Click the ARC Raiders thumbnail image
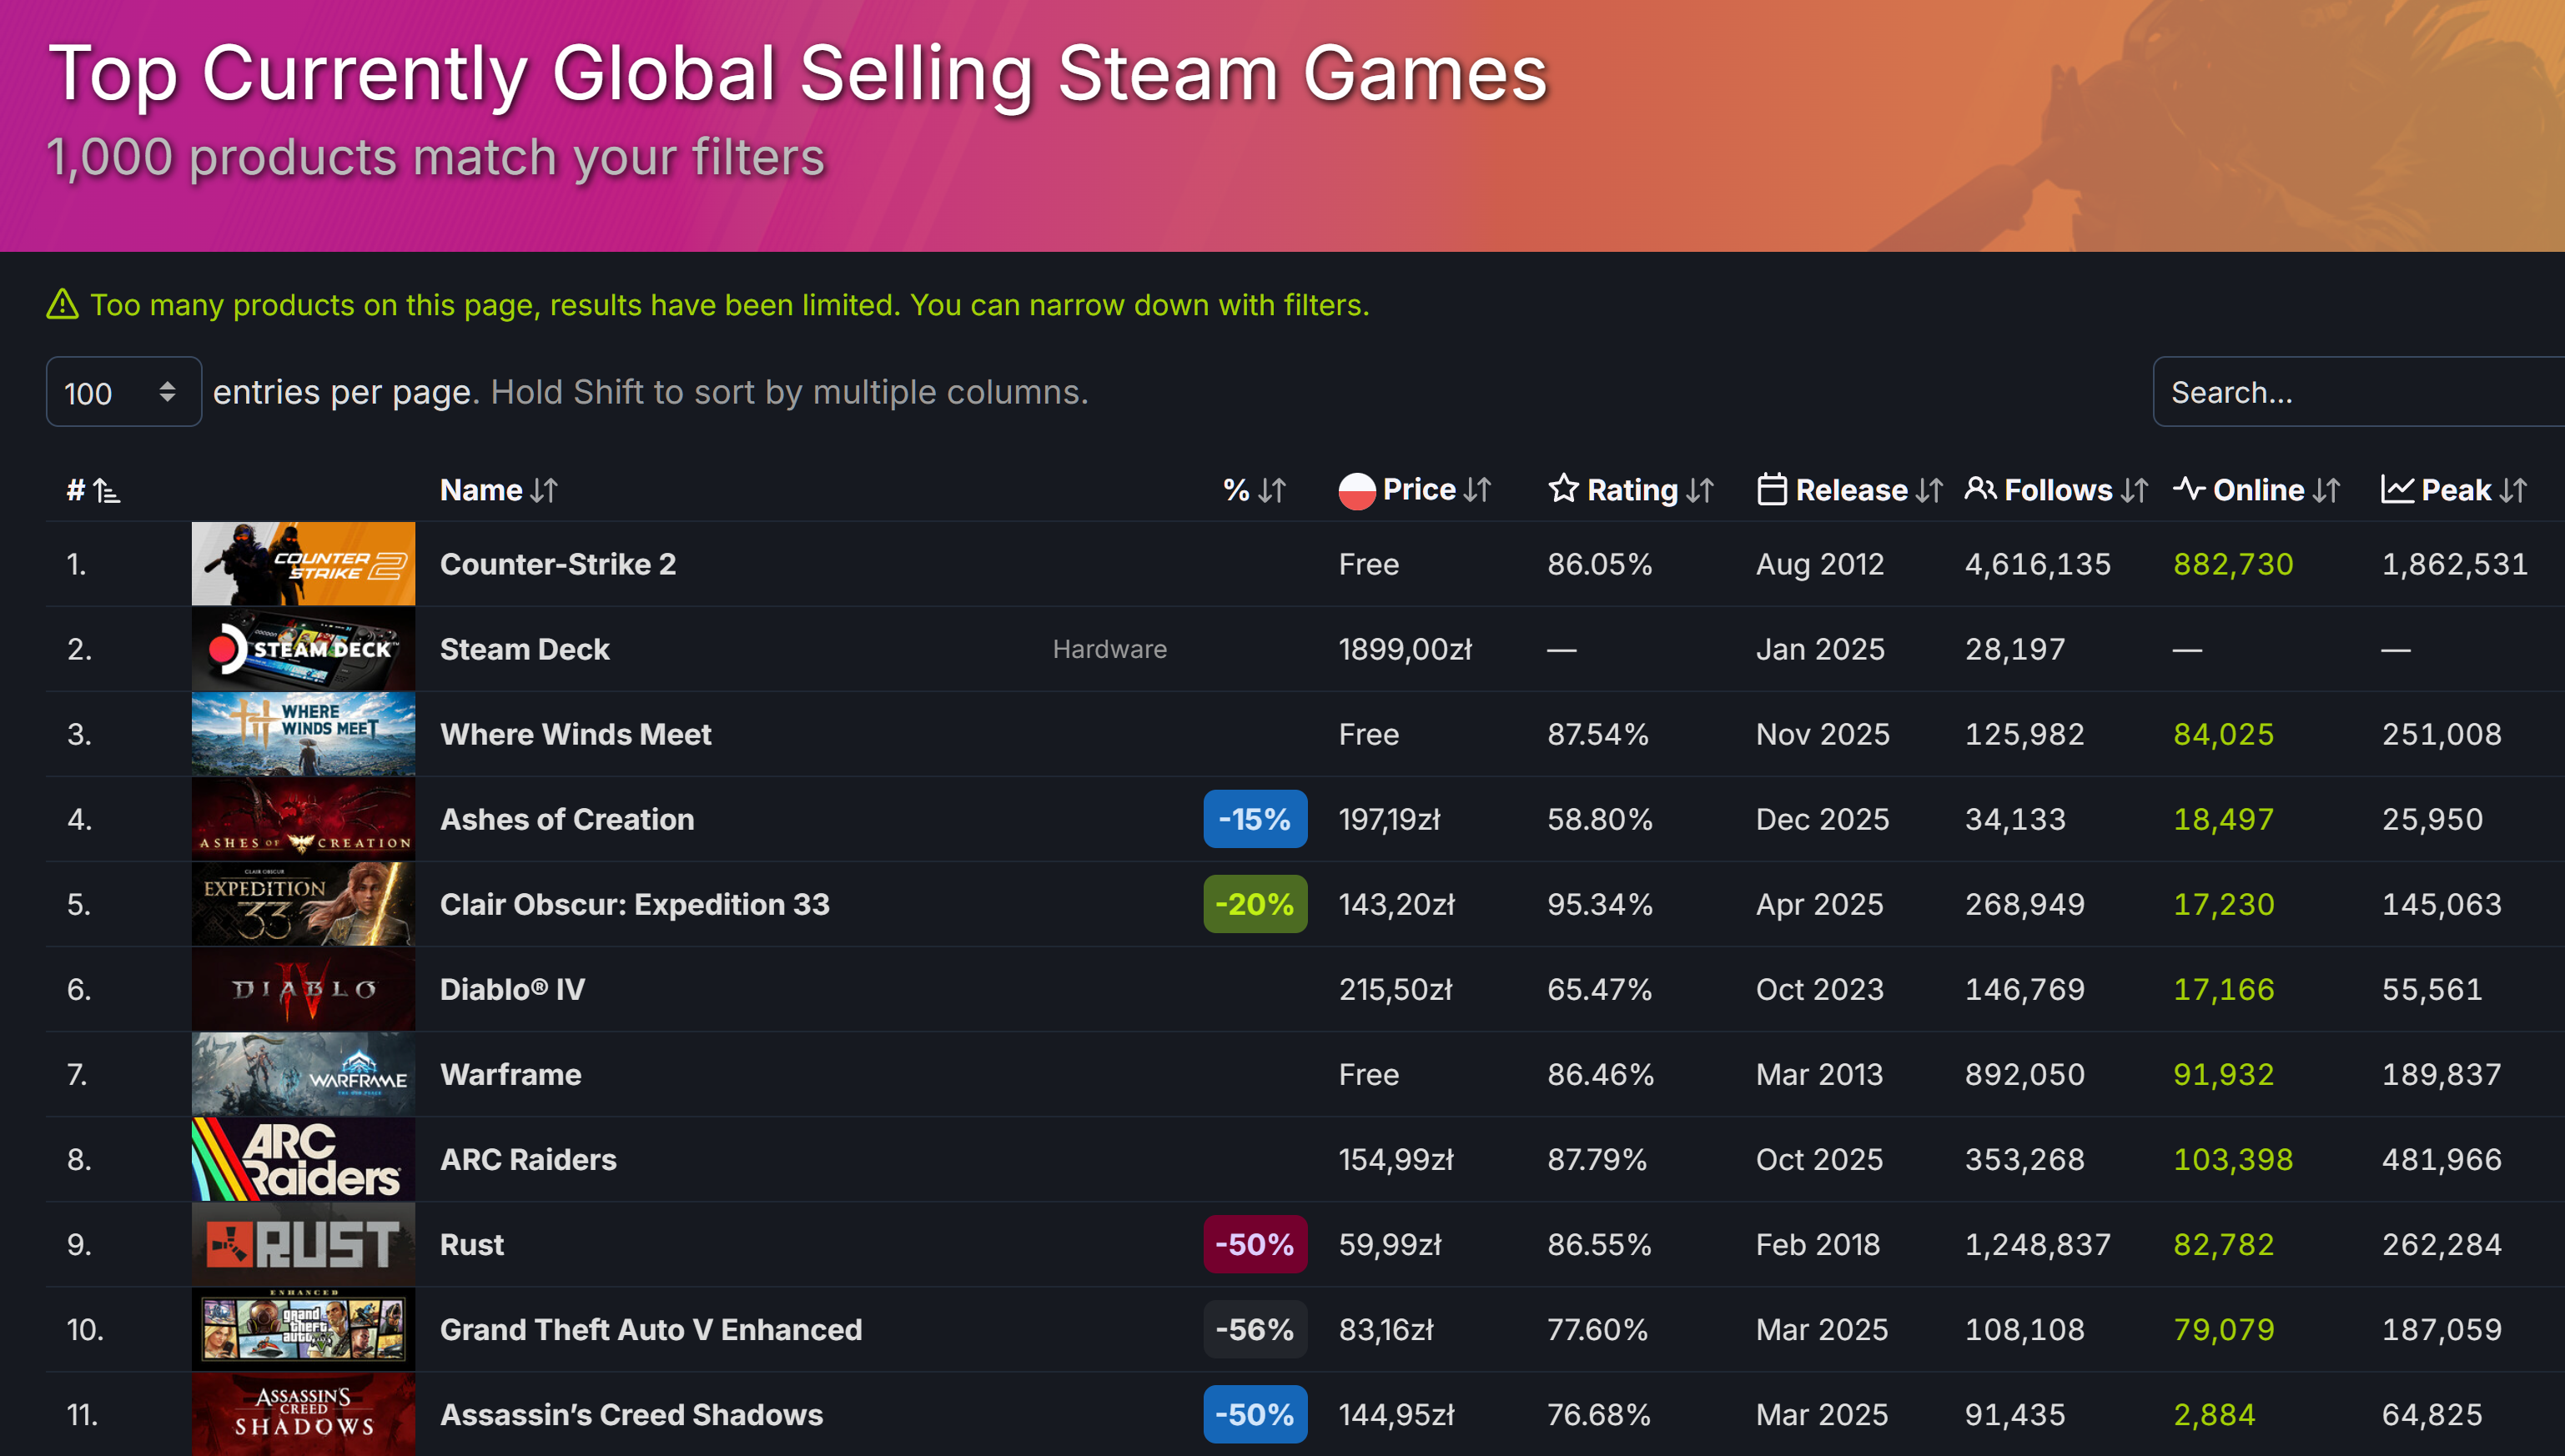The image size is (2565, 1456). tap(302, 1159)
